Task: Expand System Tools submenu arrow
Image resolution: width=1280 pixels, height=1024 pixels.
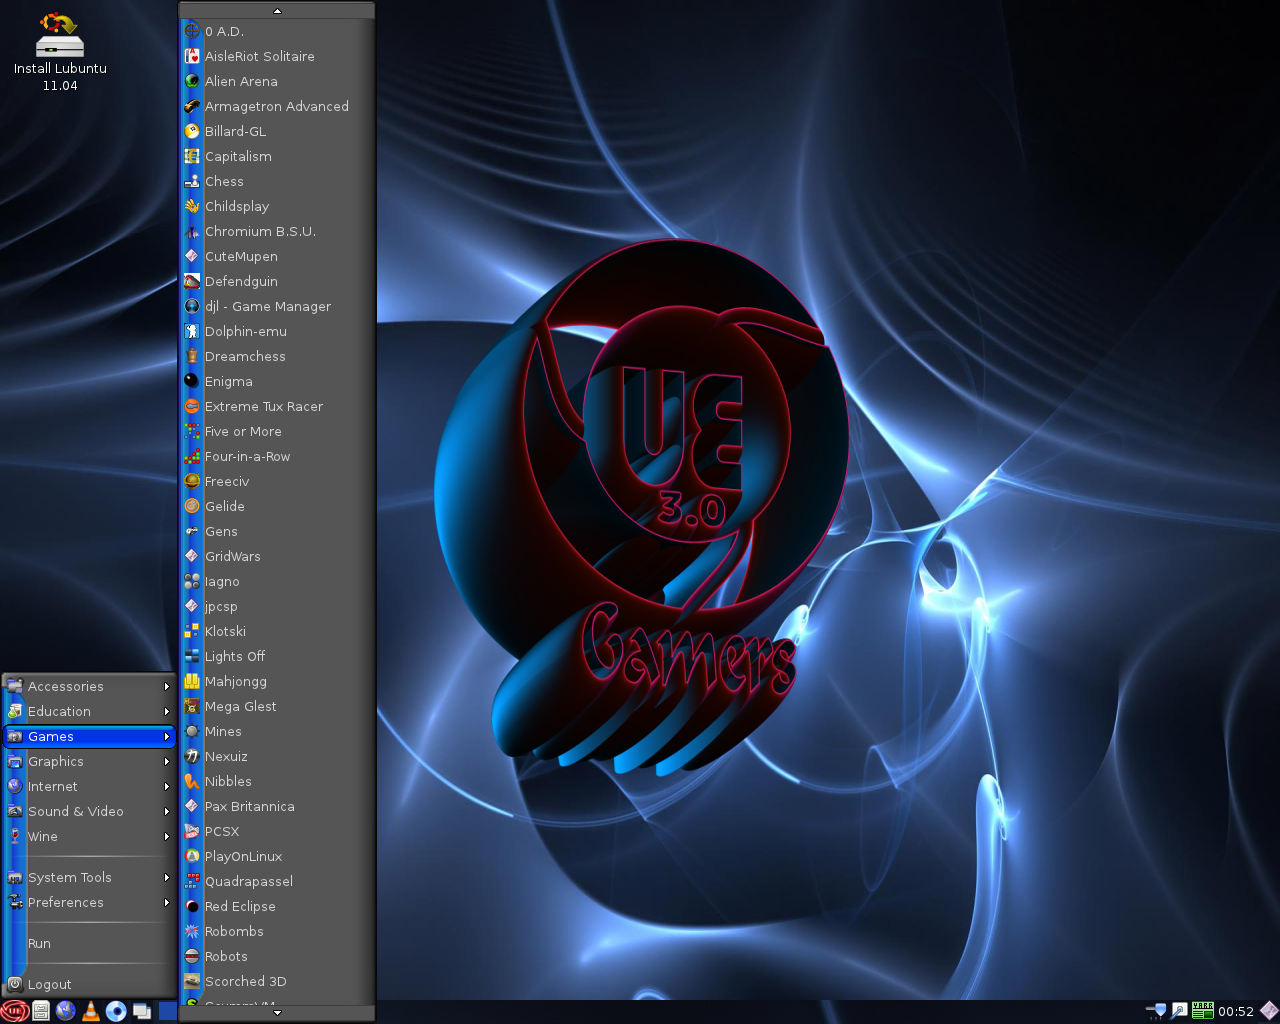Action: pyautogui.click(x=167, y=878)
